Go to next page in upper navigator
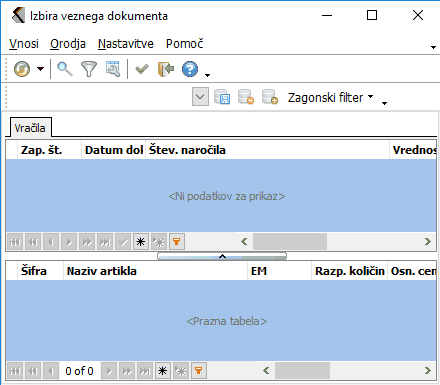440x385 pixels. [x=87, y=241]
